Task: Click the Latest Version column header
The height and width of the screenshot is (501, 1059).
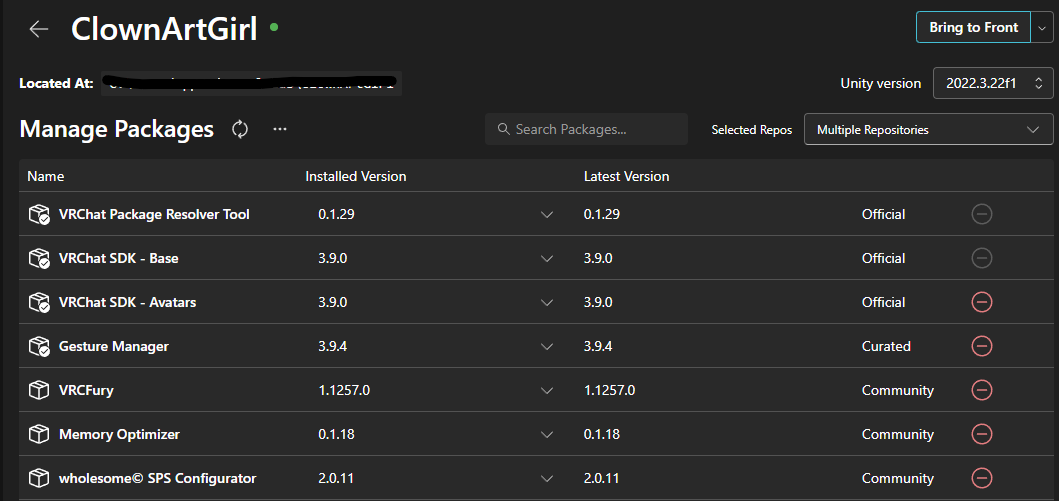Action: coord(627,176)
